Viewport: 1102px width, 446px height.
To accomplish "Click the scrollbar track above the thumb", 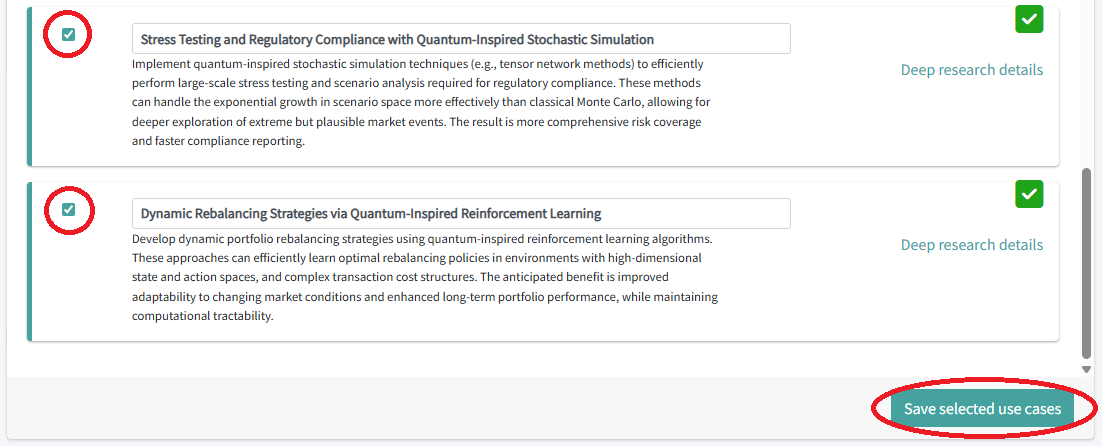I will coord(1087,80).
